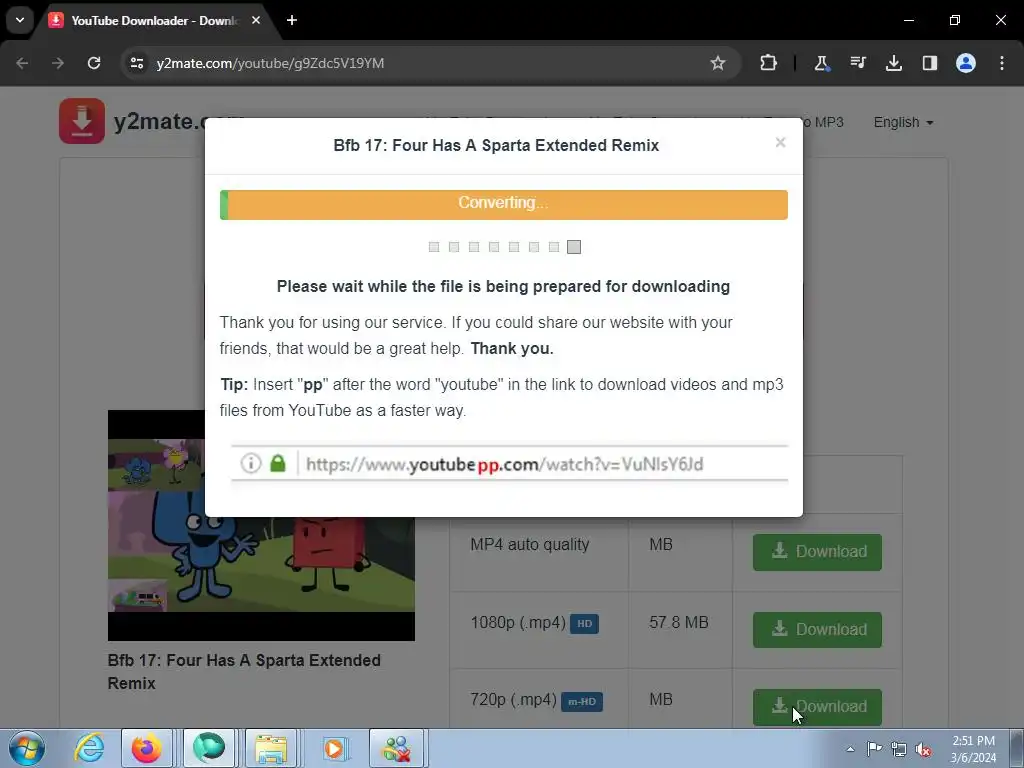Open the English language dropdown
The image size is (1024, 768).
(903, 122)
